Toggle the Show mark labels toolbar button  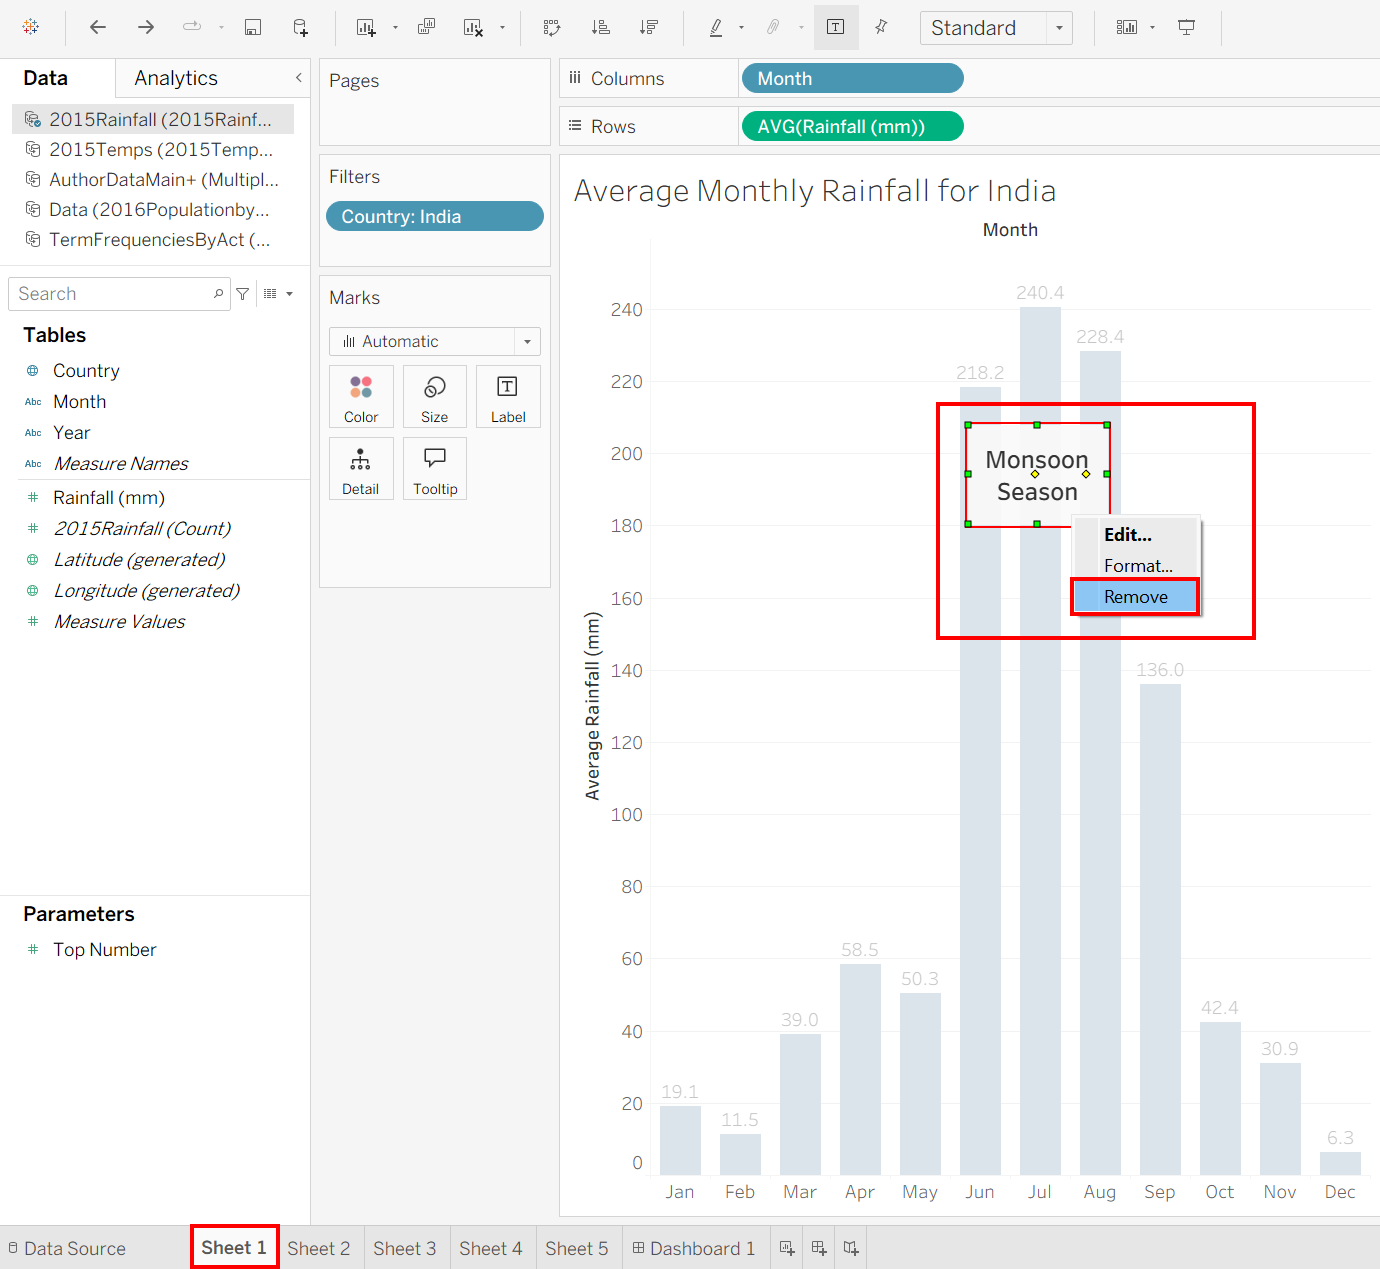pos(836,28)
